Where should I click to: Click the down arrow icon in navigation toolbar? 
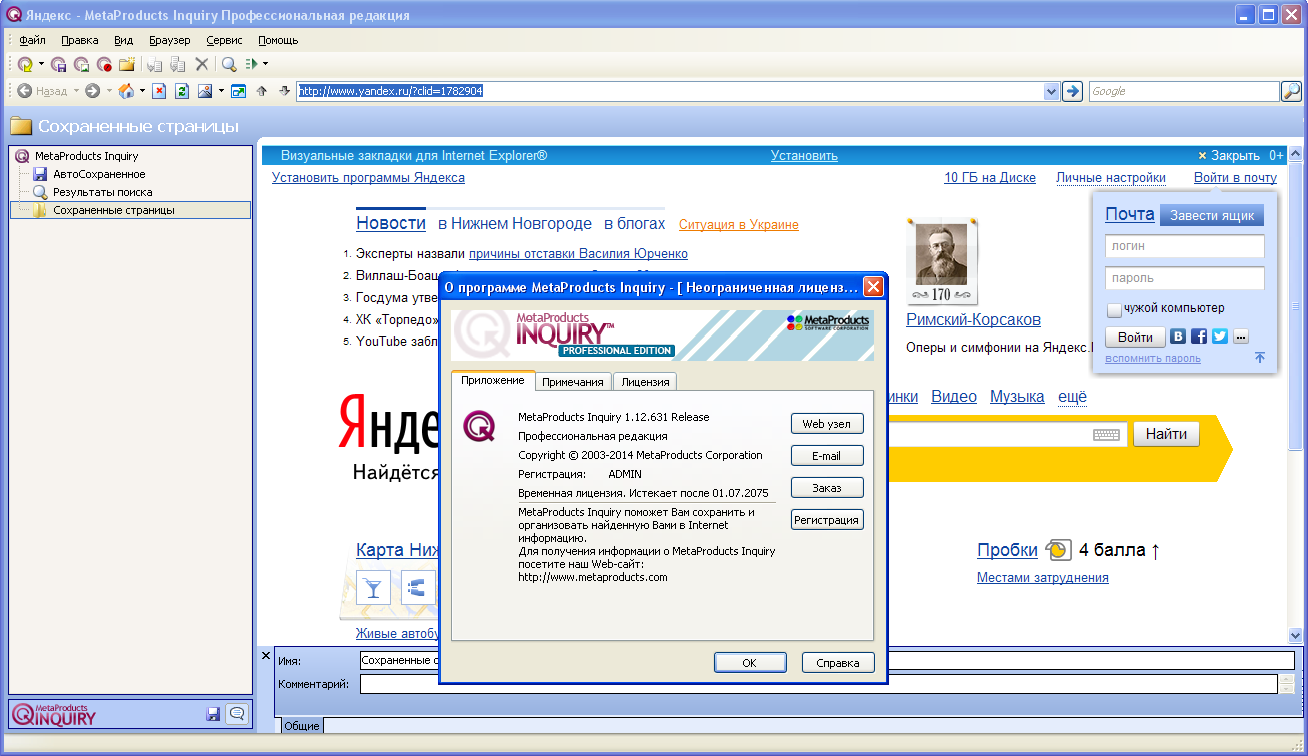284,91
